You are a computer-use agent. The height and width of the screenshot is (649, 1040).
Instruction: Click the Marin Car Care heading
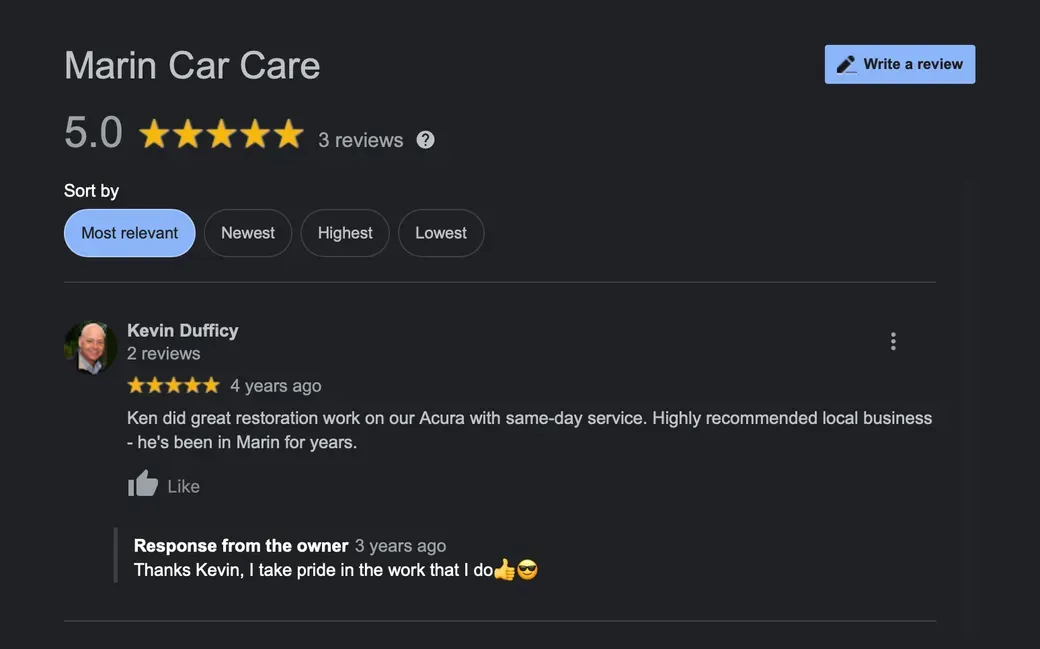(x=192, y=66)
